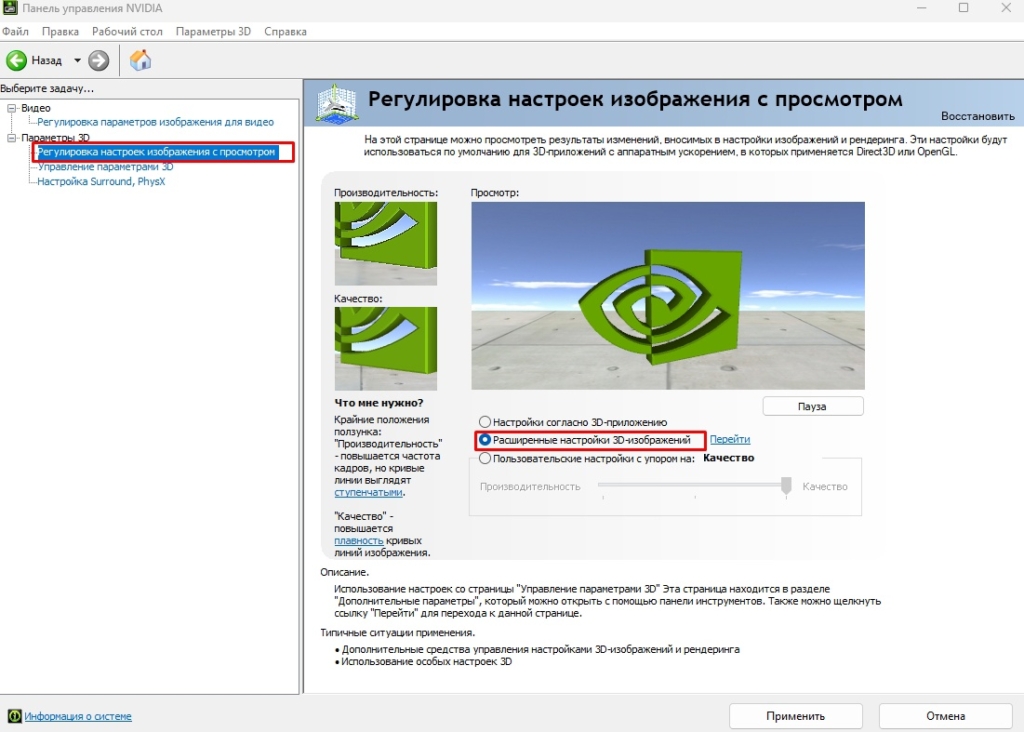Image resolution: width=1024 pixels, height=732 pixels.
Task: Click the 'Выберите задачу...' panel heading
Action: click(x=47, y=88)
